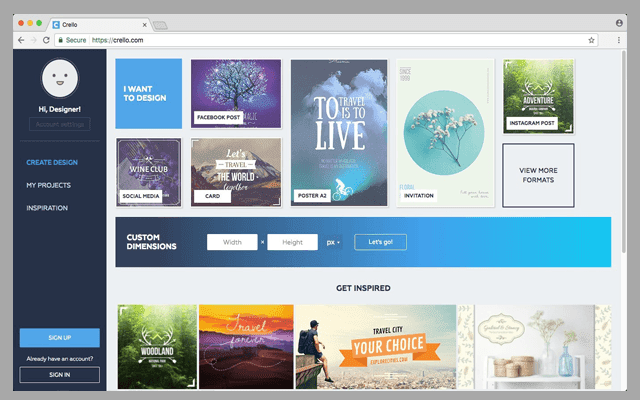
Task: Go to My Projects in sidebar
Action: 49,185
